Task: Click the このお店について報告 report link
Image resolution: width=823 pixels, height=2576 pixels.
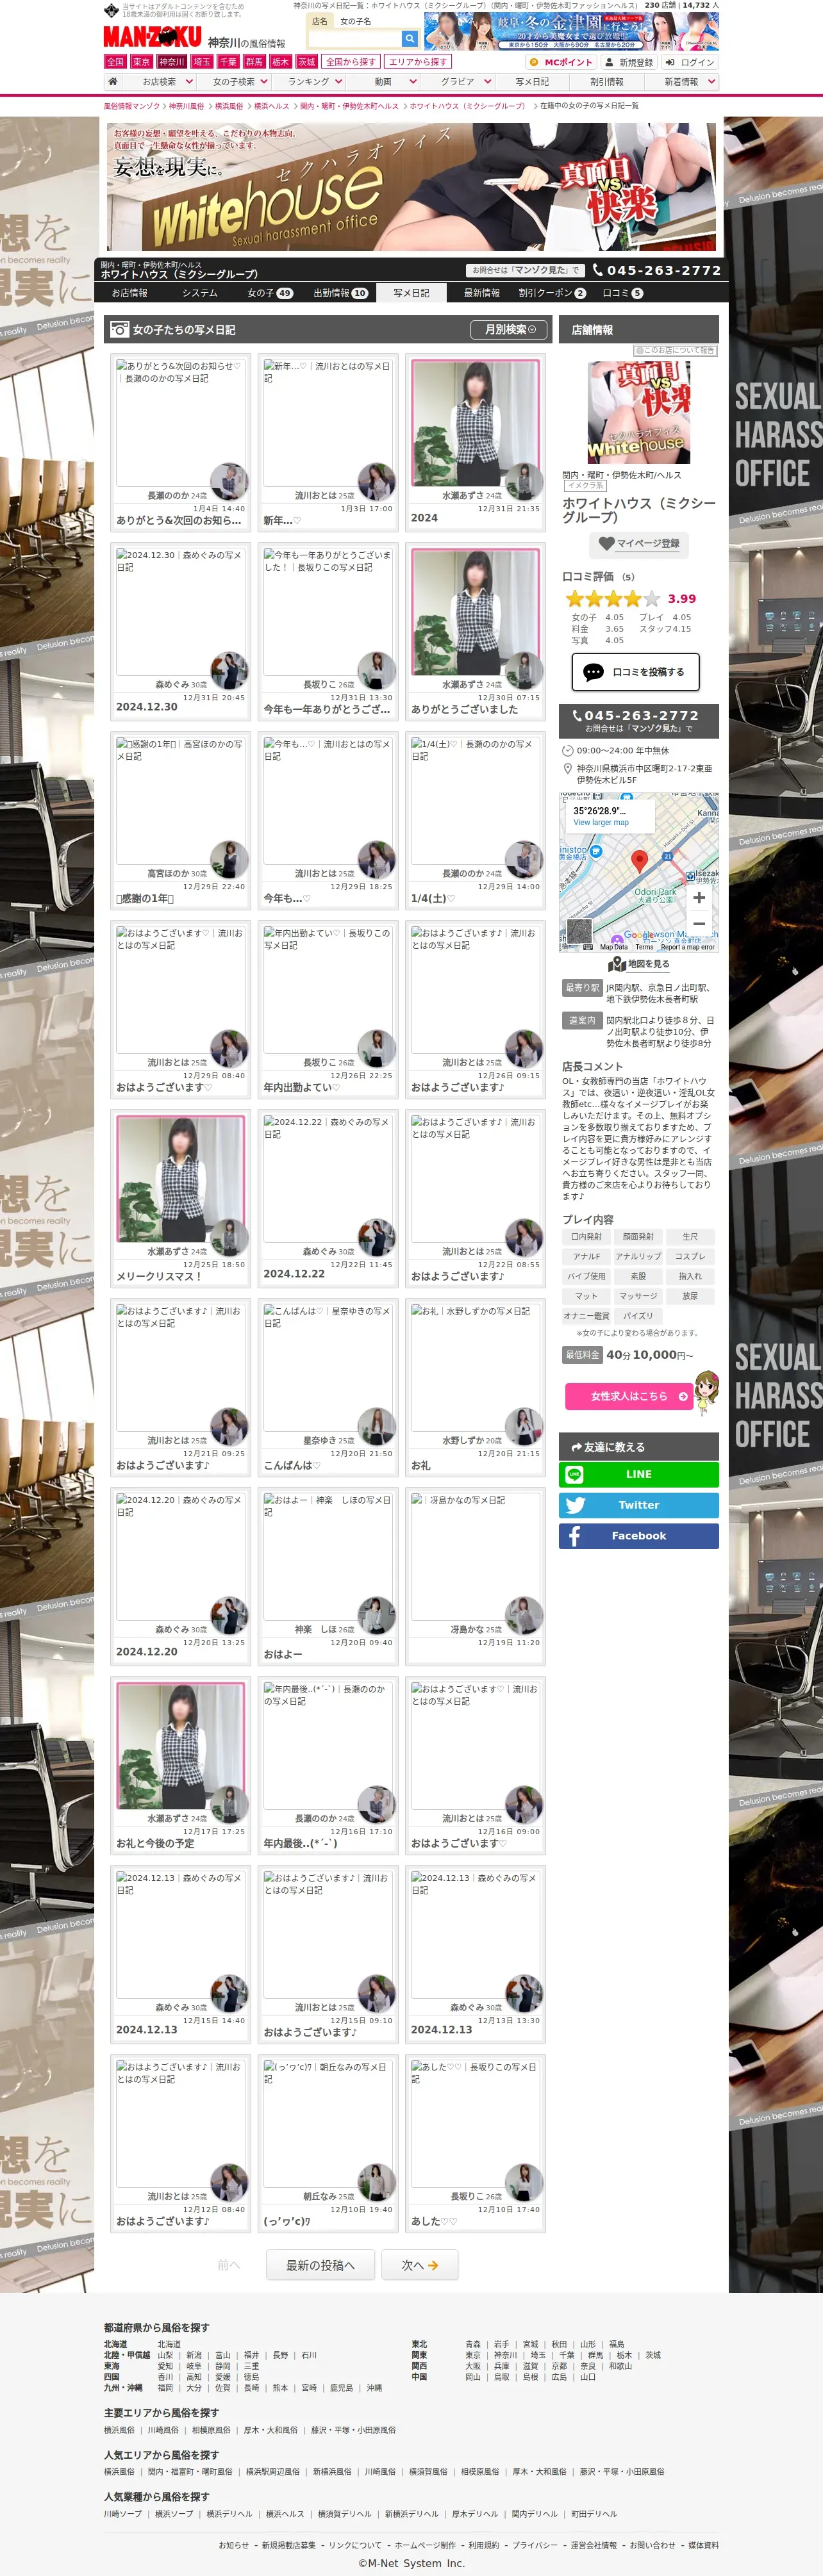Action: [x=675, y=351]
